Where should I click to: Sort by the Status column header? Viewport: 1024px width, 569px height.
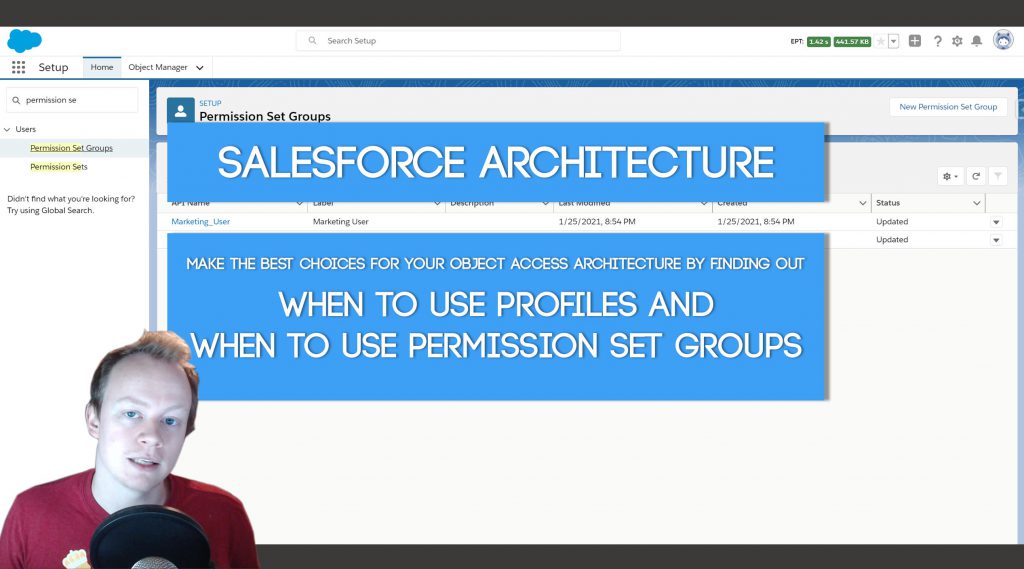(x=888, y=203)
